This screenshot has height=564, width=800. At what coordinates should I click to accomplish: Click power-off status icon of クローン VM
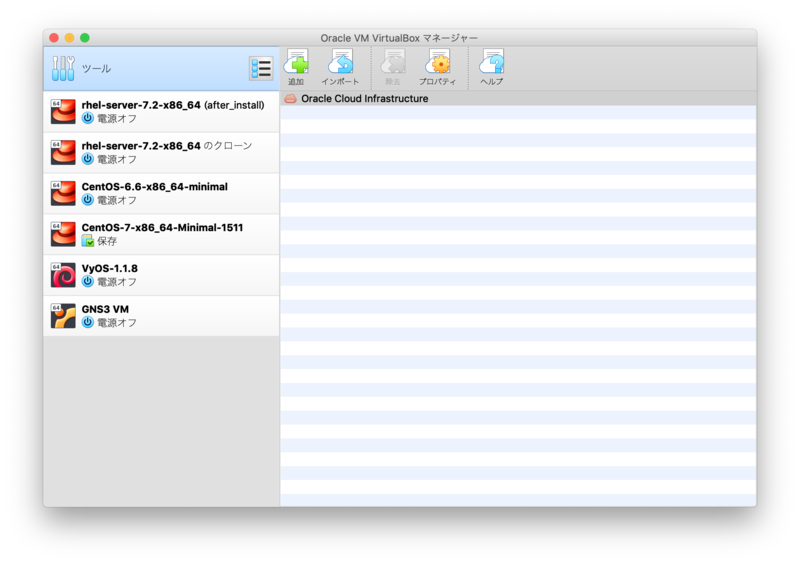88,159
